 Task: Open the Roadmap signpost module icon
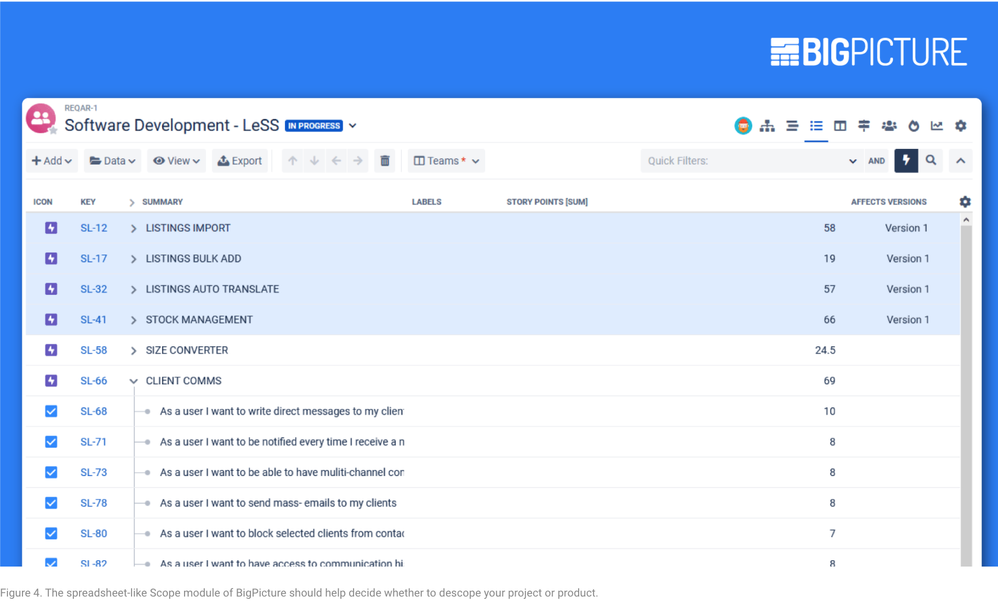(x=864, y=126)
